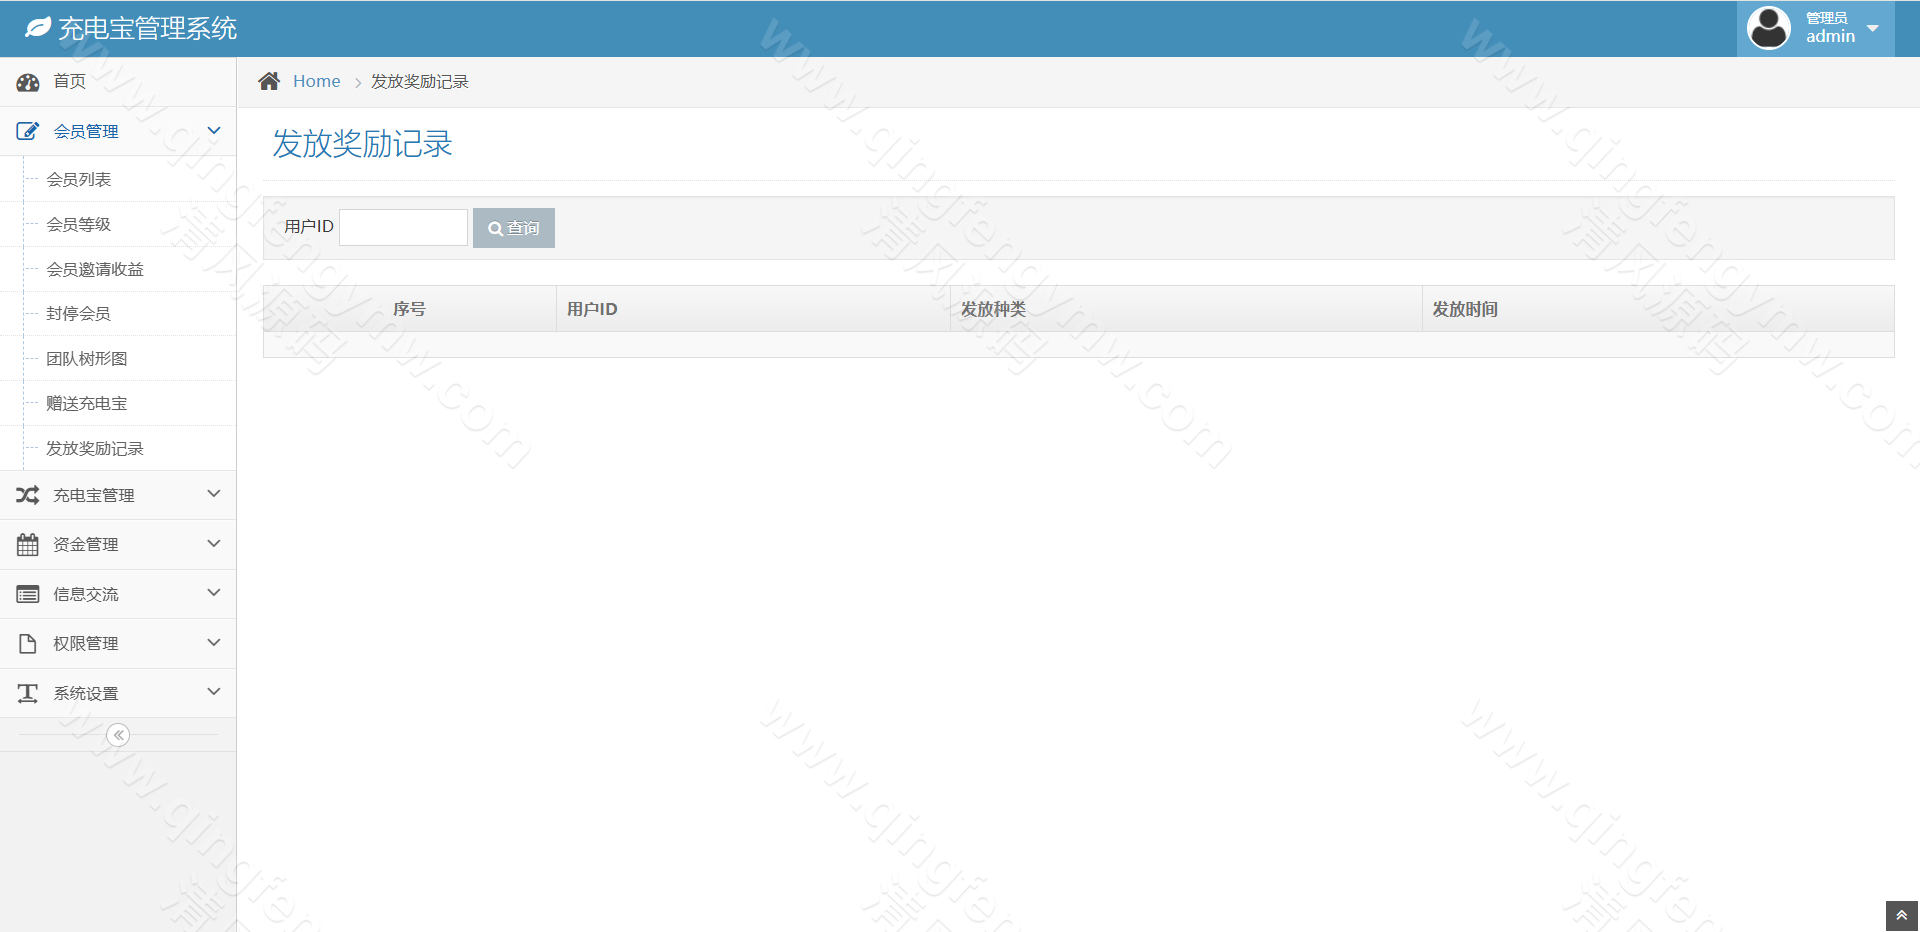Click the admin avatar picture

1768,28
